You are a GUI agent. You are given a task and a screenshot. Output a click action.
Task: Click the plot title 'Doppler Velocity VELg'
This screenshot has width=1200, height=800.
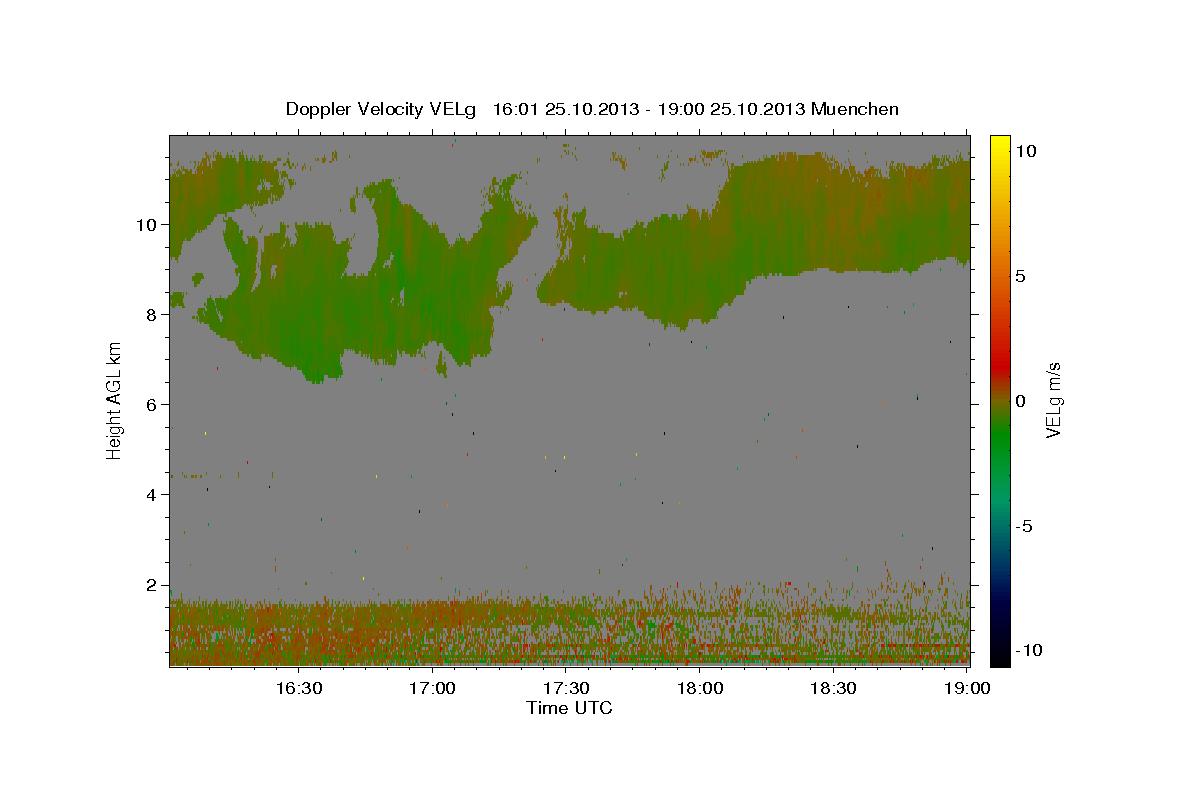pyautogui.click(x=381, y=109)
